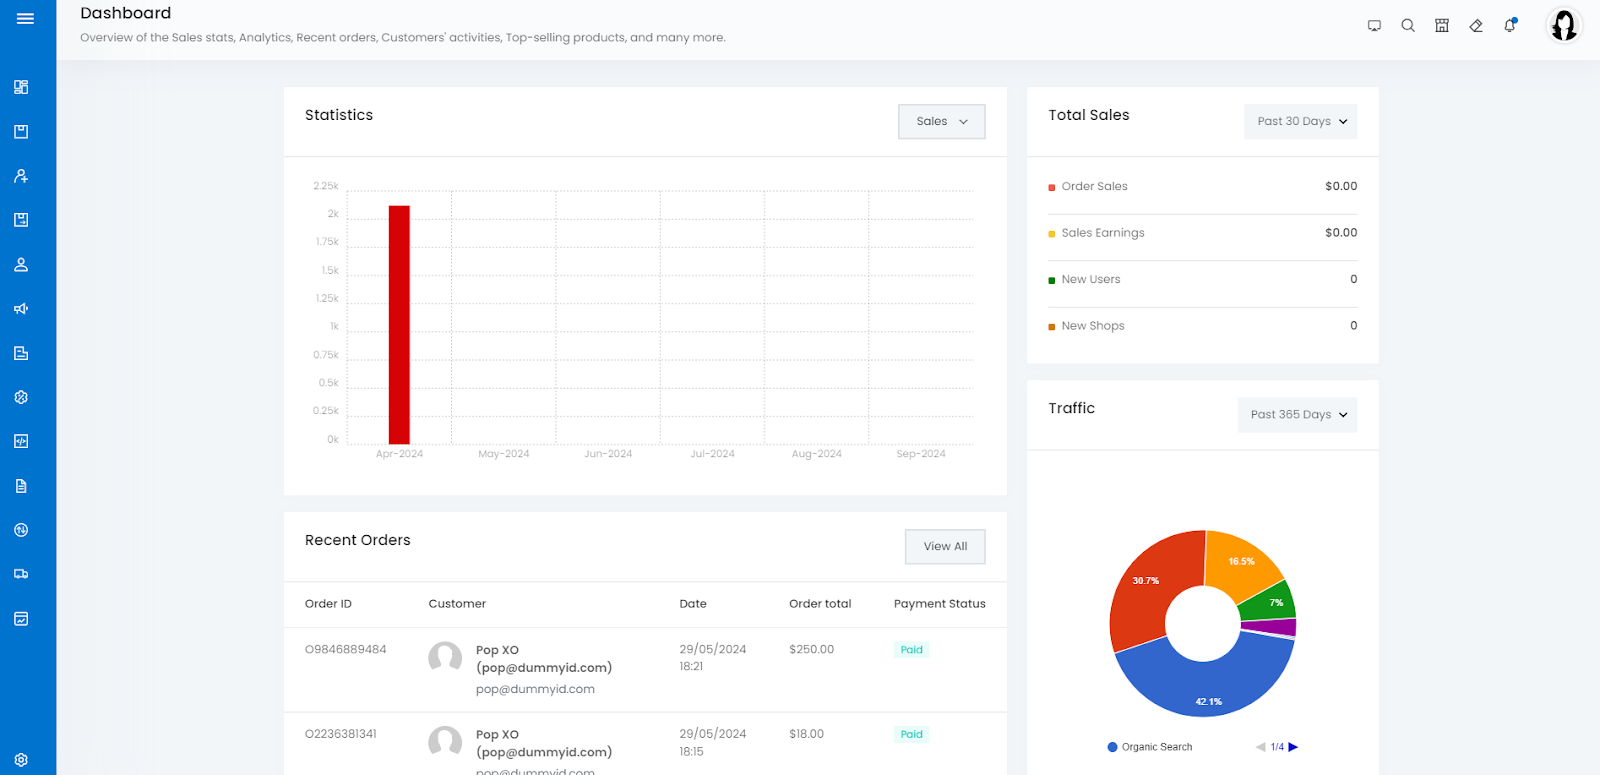Image resolution: width=1600 pixels, height=775 pixels.
Task: Click the $18.00 order total
Action: tap(806, 734)
